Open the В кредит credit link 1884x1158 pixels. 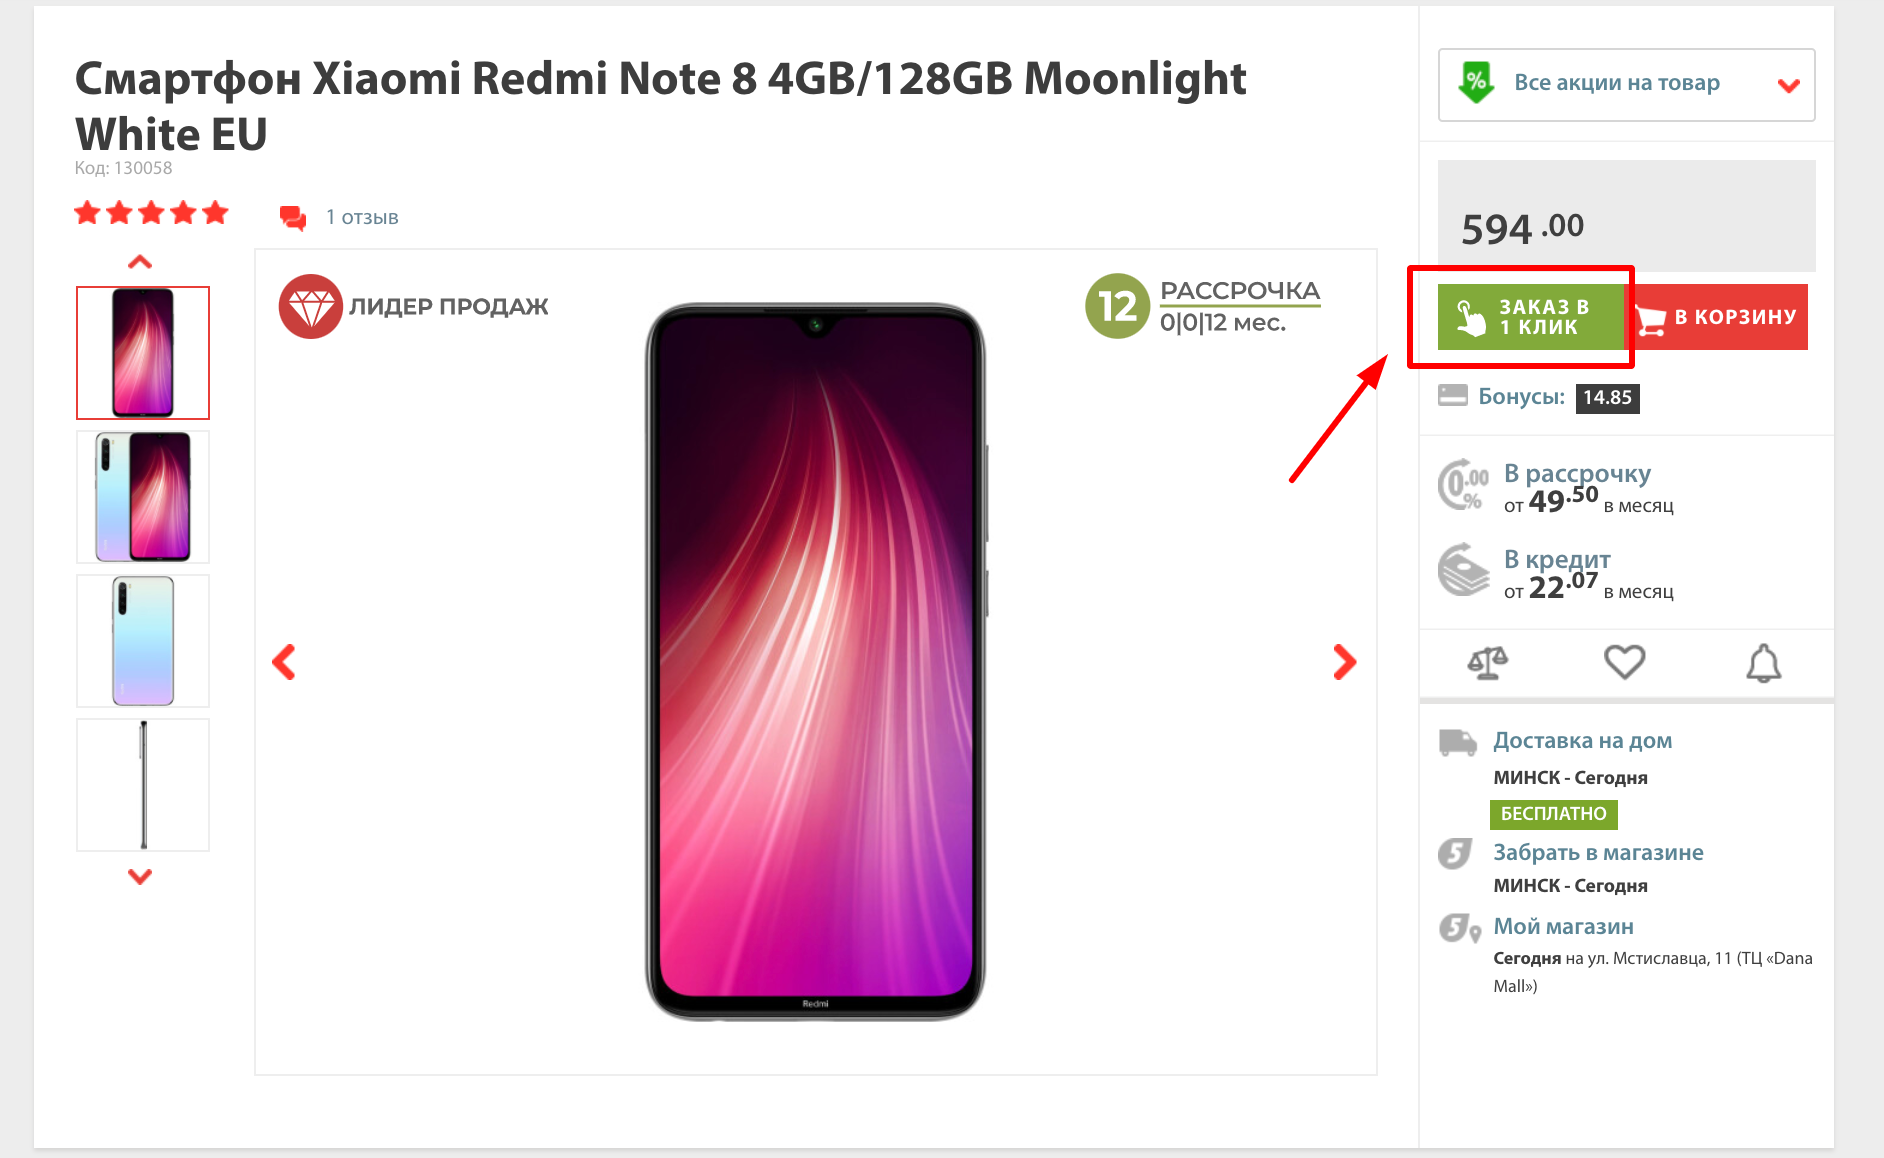[1557, 559]
